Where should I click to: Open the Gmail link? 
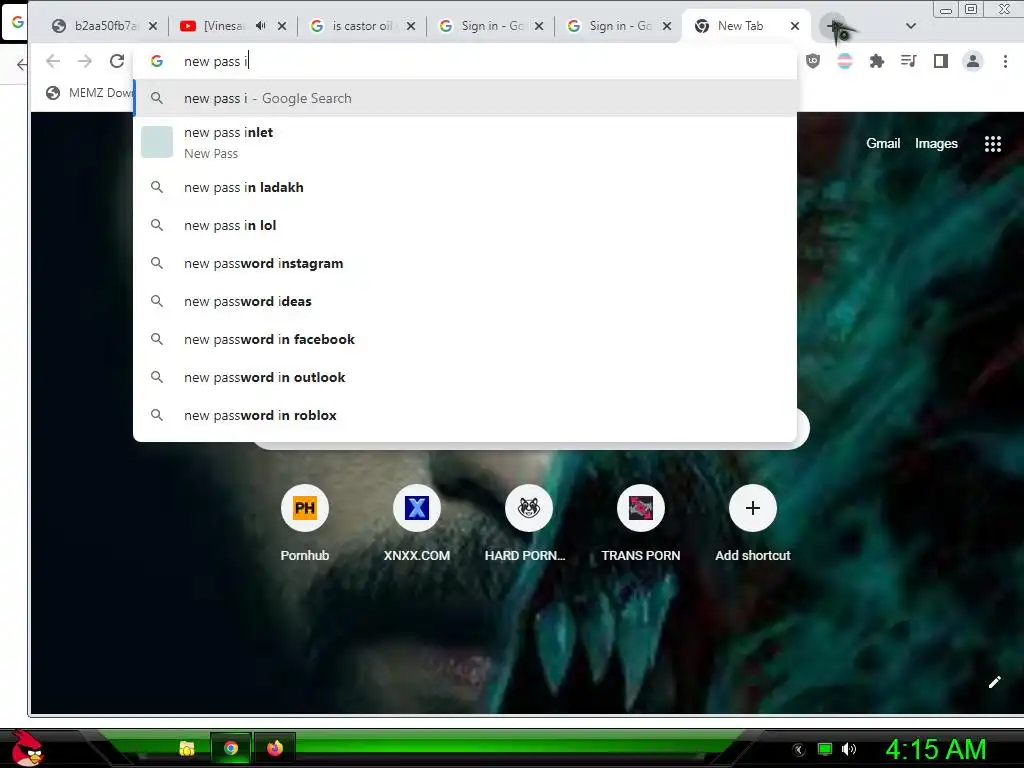click(883, 144)
